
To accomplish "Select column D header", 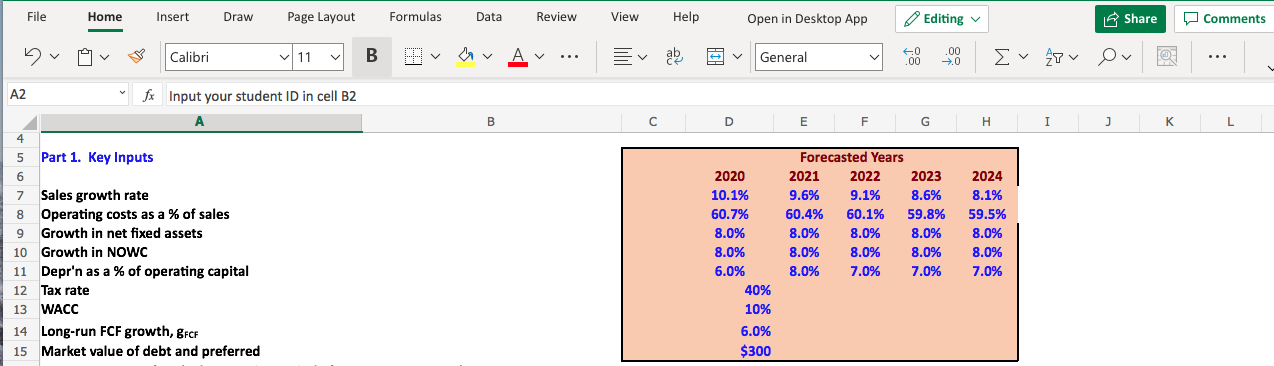I will pyautogui.click(x=728, y=123).
